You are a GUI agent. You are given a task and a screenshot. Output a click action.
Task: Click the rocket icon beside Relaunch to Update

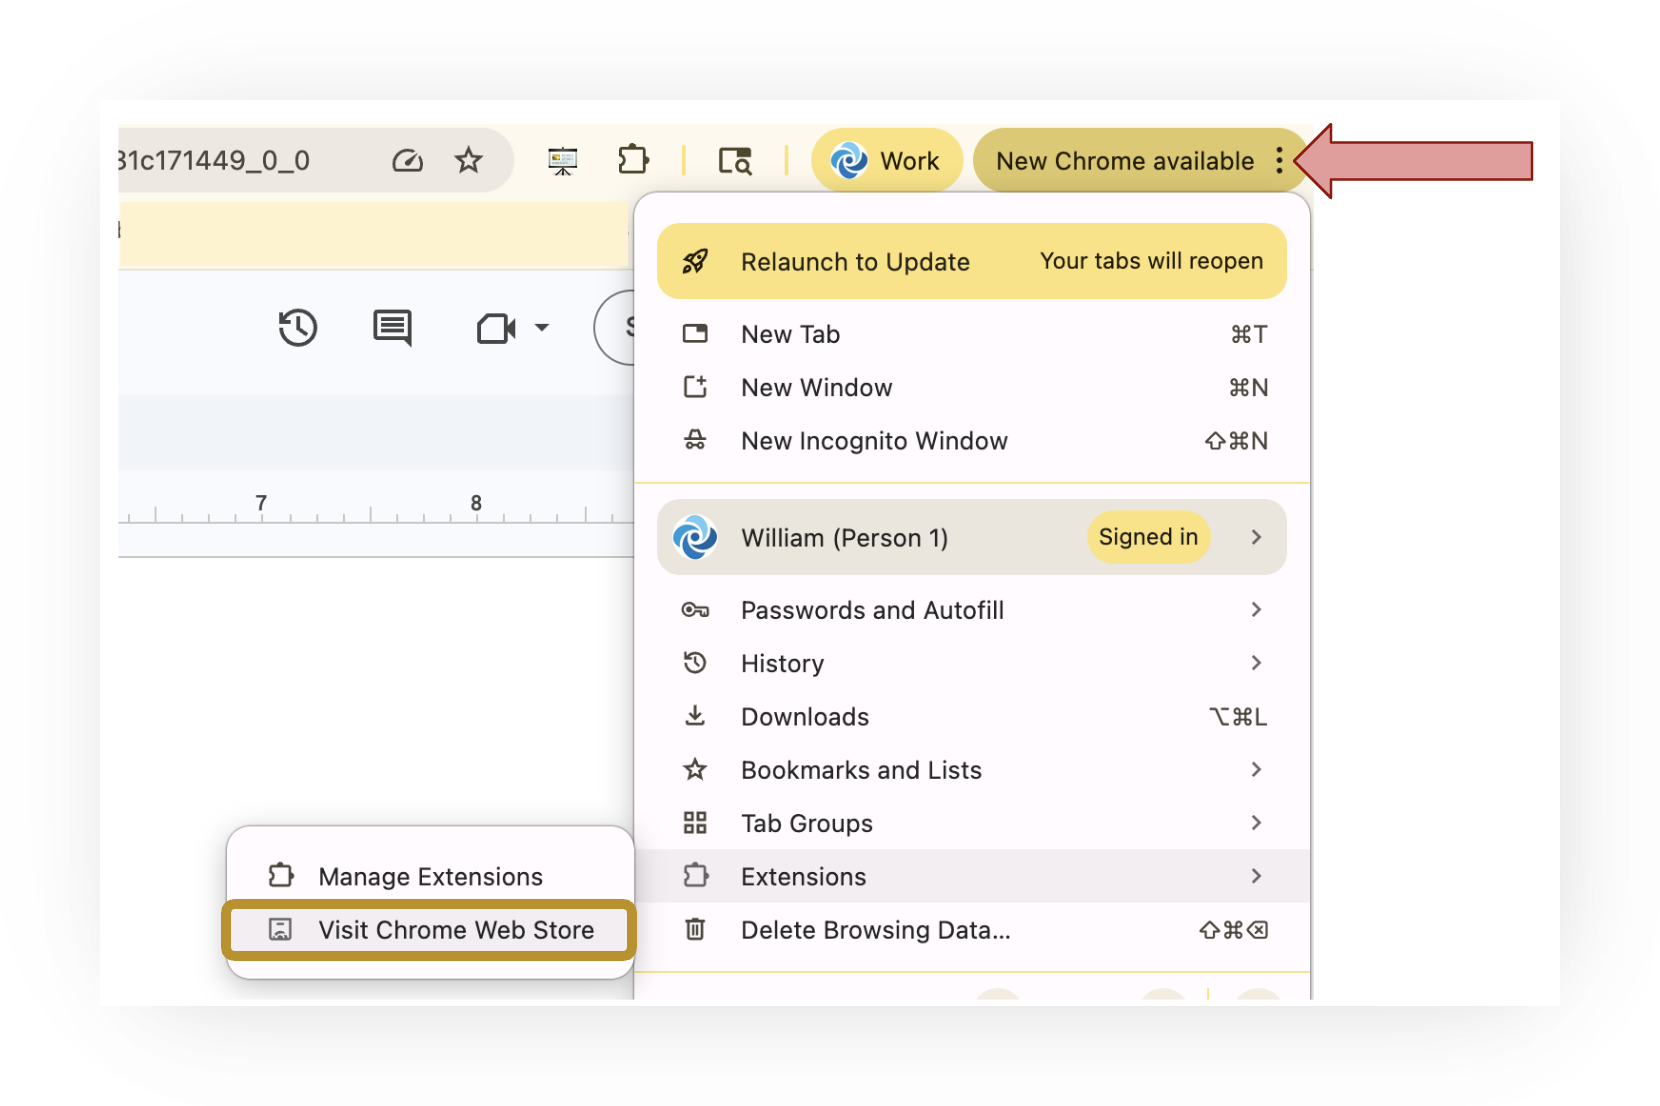click(695, 262)
